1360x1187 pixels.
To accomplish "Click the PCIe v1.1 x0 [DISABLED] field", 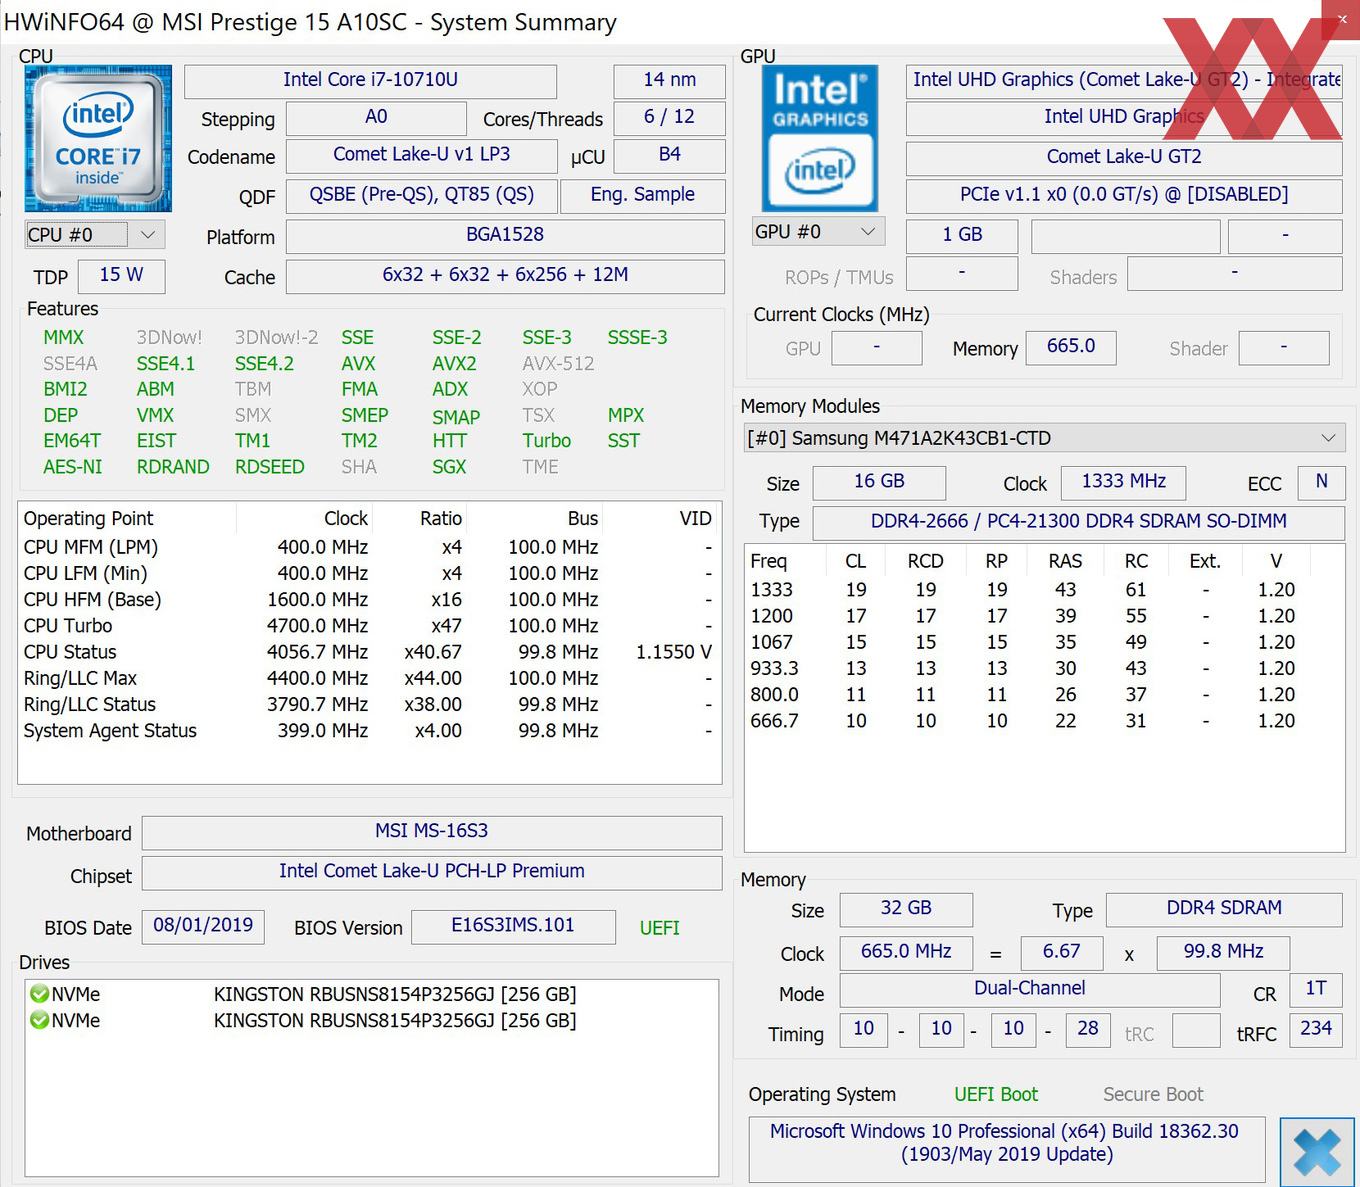I will (1124, 195).
